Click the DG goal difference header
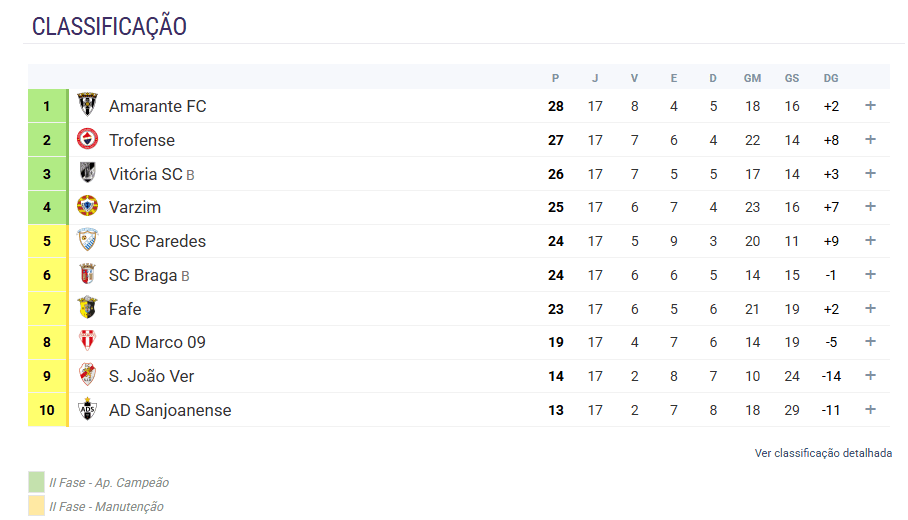This screenshot has height=520, width=908. click(831, 78)
